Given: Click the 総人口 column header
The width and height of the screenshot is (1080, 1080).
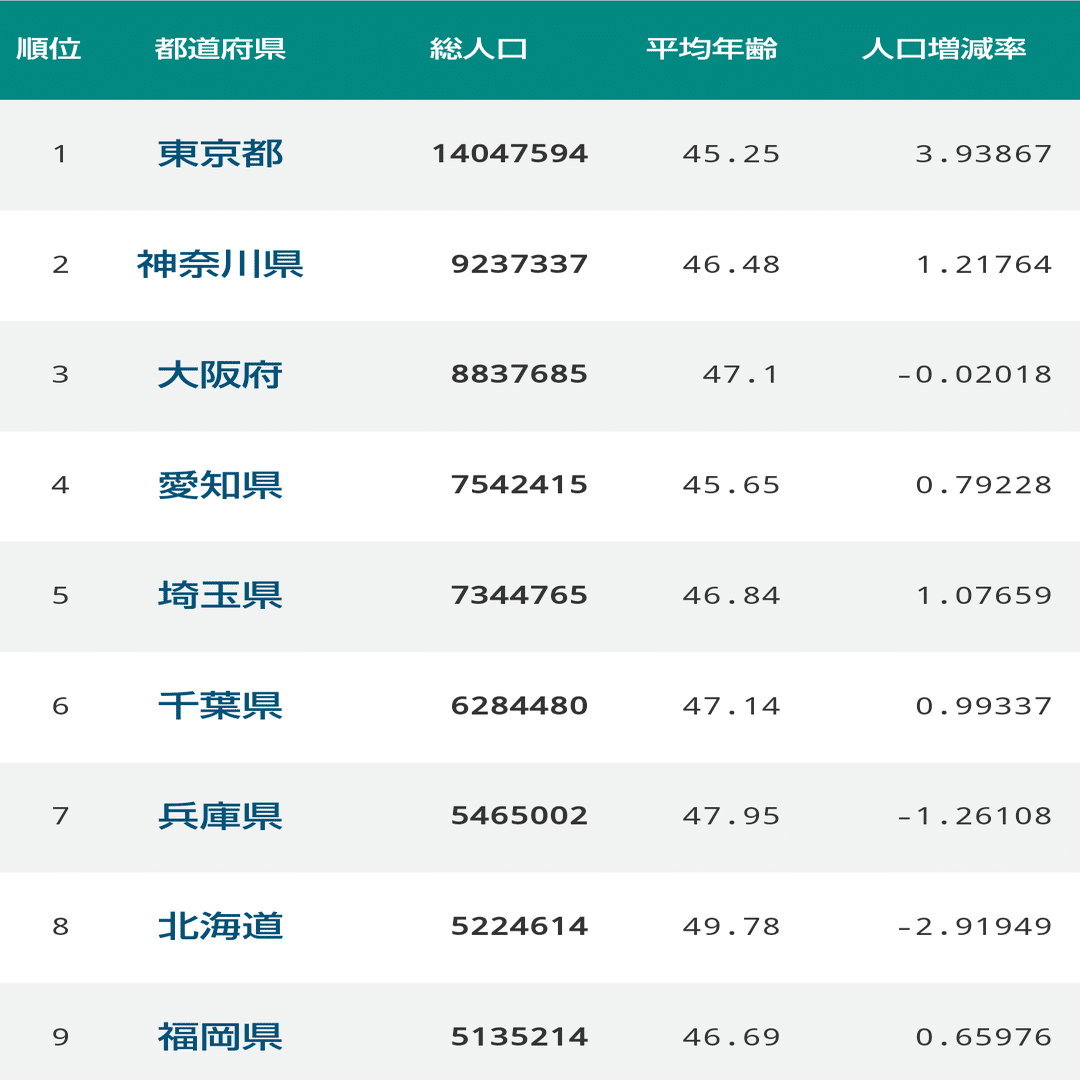Looking at the screenshot, I should tap(479, 49).
